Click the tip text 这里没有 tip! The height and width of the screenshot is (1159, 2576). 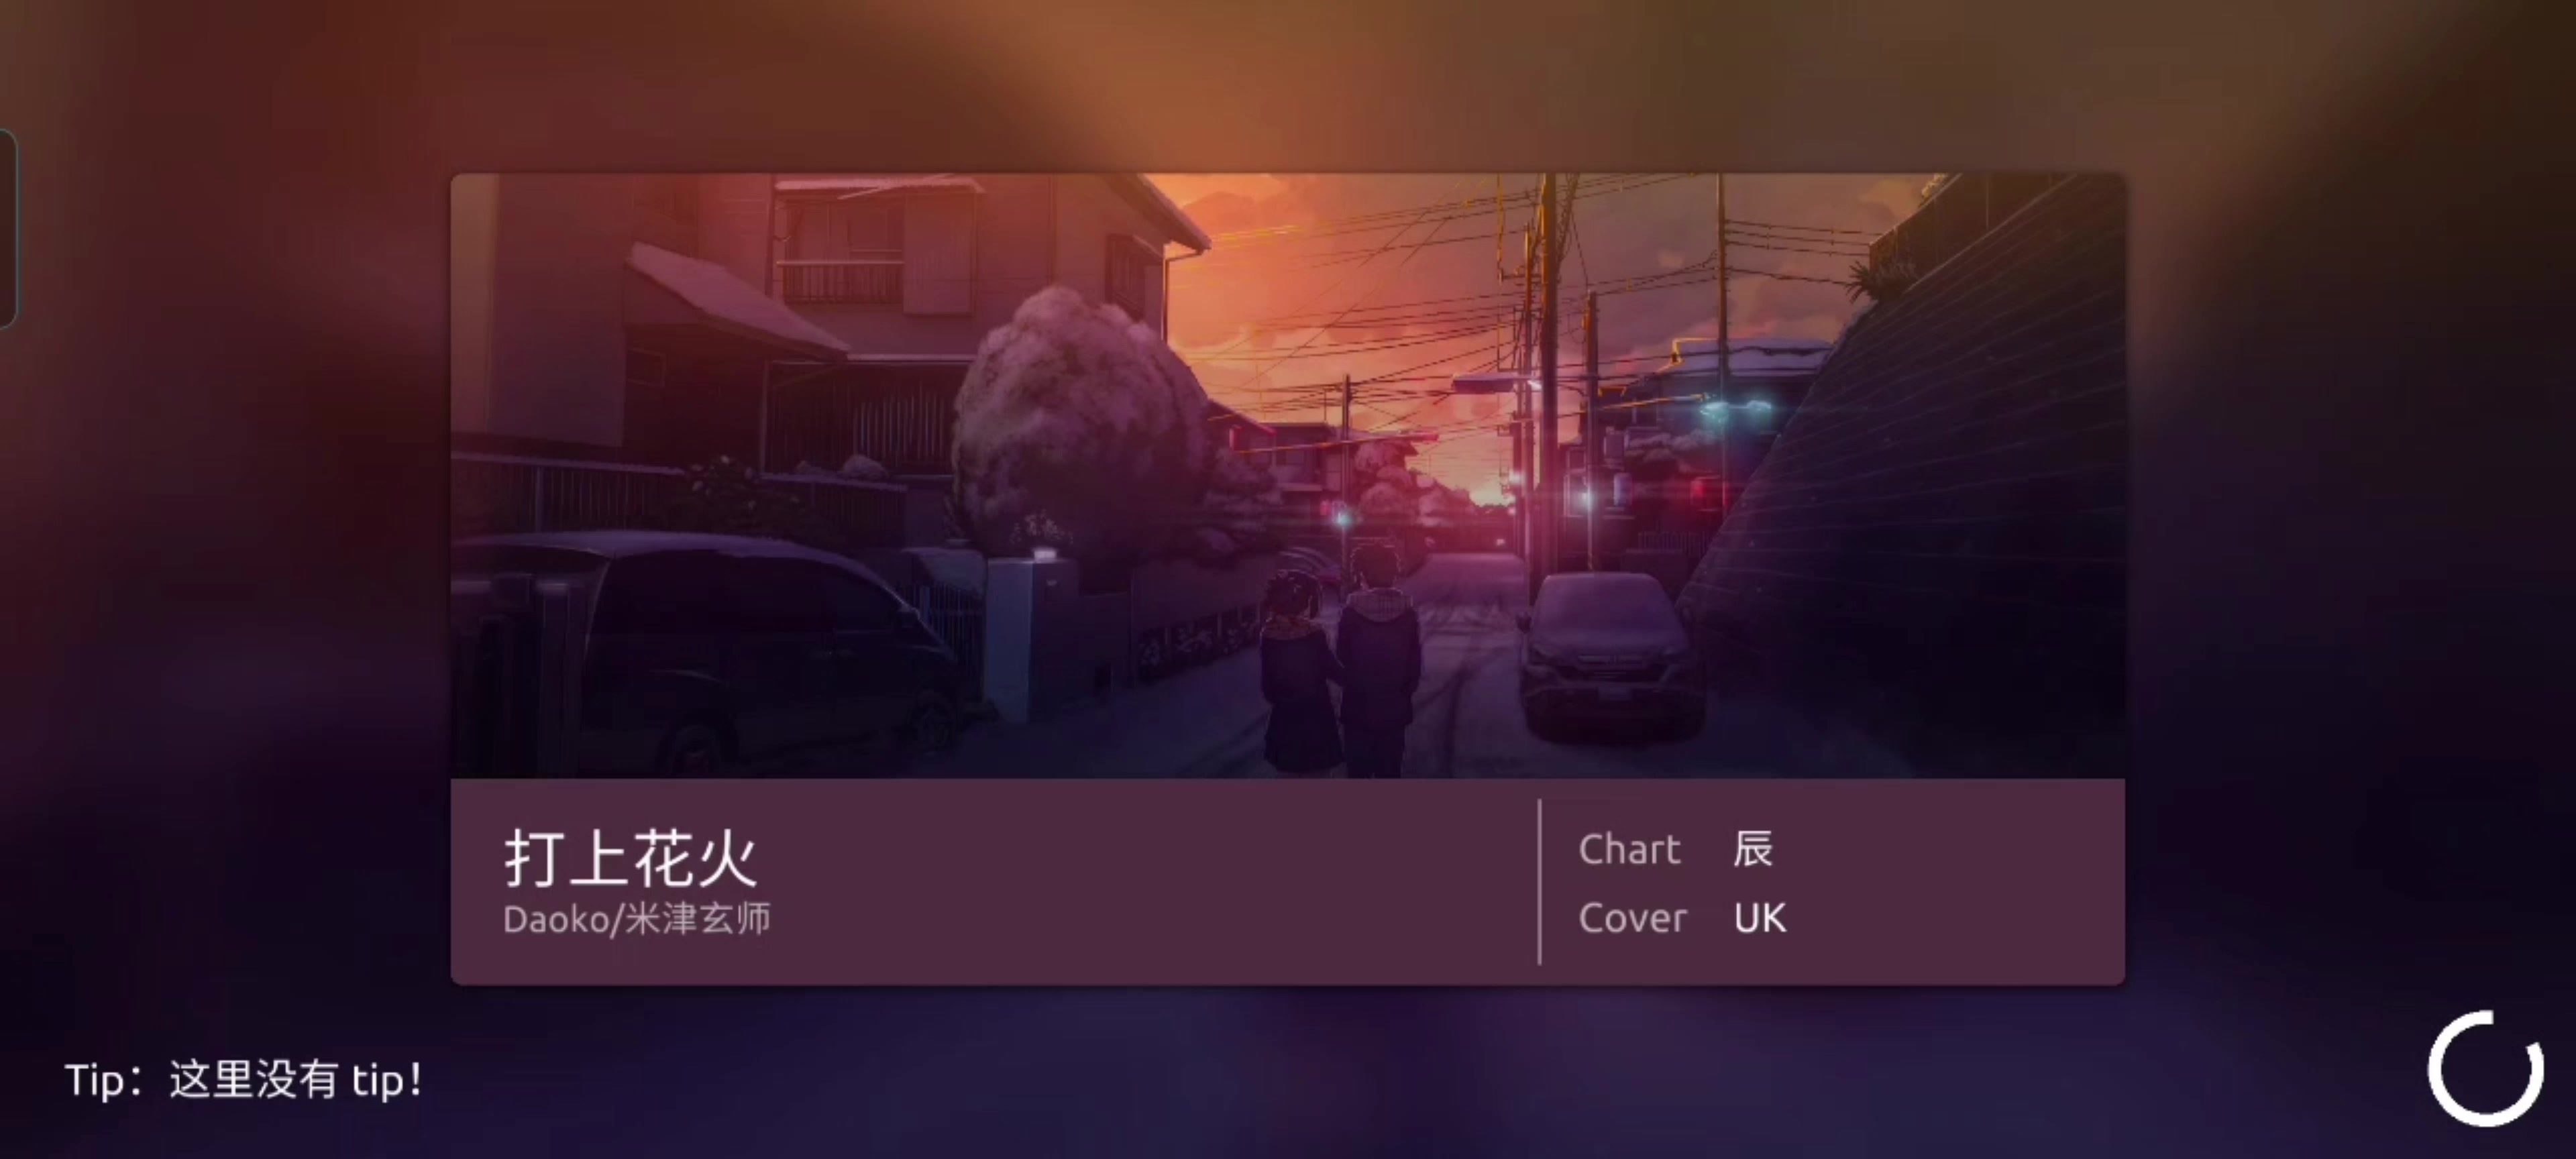pos(296,1080)
